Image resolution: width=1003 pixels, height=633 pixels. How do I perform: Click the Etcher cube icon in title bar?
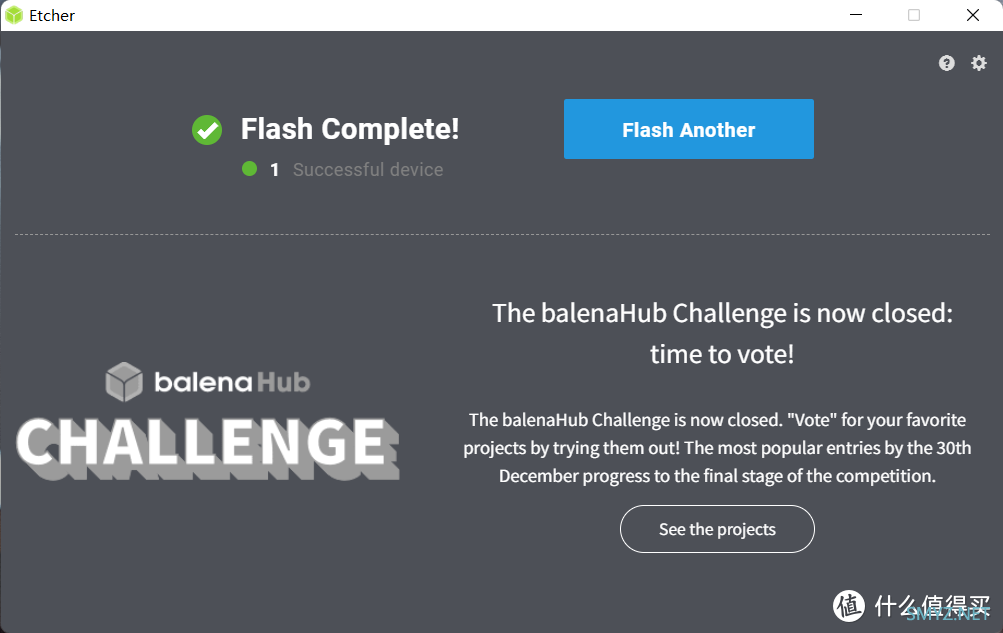point(13,15)
